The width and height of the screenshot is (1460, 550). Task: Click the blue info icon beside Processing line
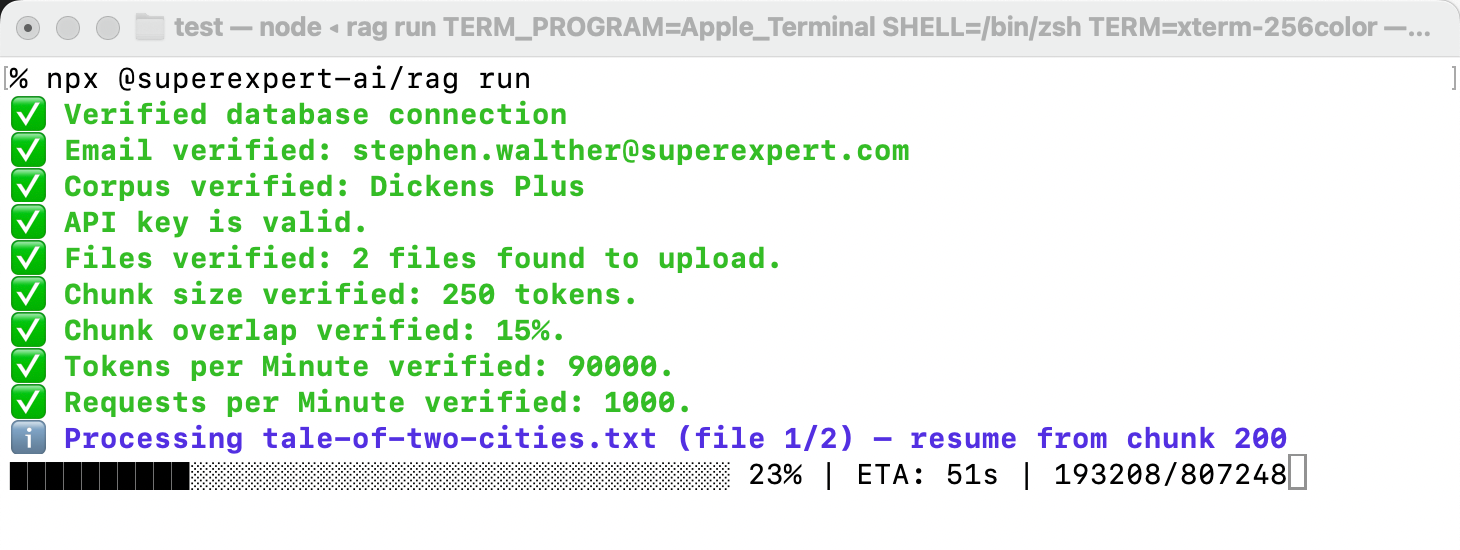pyautogui.click(x=28, y=438)
